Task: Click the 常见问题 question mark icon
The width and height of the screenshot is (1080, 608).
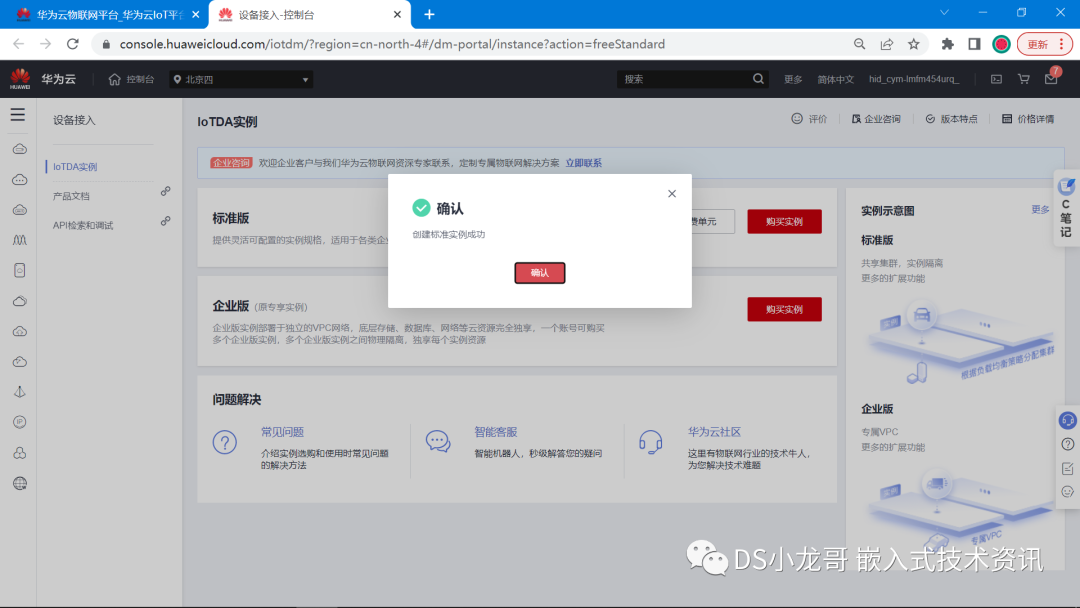Action: coord(224,441)
